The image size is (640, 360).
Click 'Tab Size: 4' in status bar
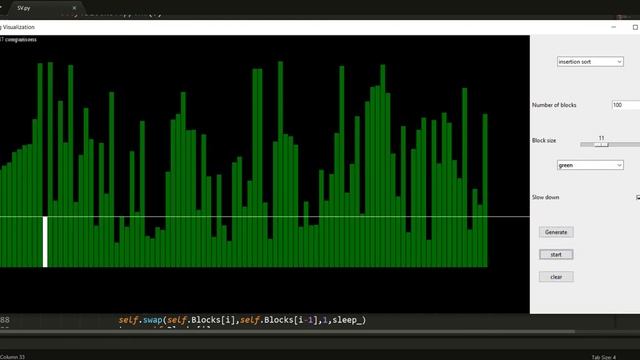click(x=603, y=357)
